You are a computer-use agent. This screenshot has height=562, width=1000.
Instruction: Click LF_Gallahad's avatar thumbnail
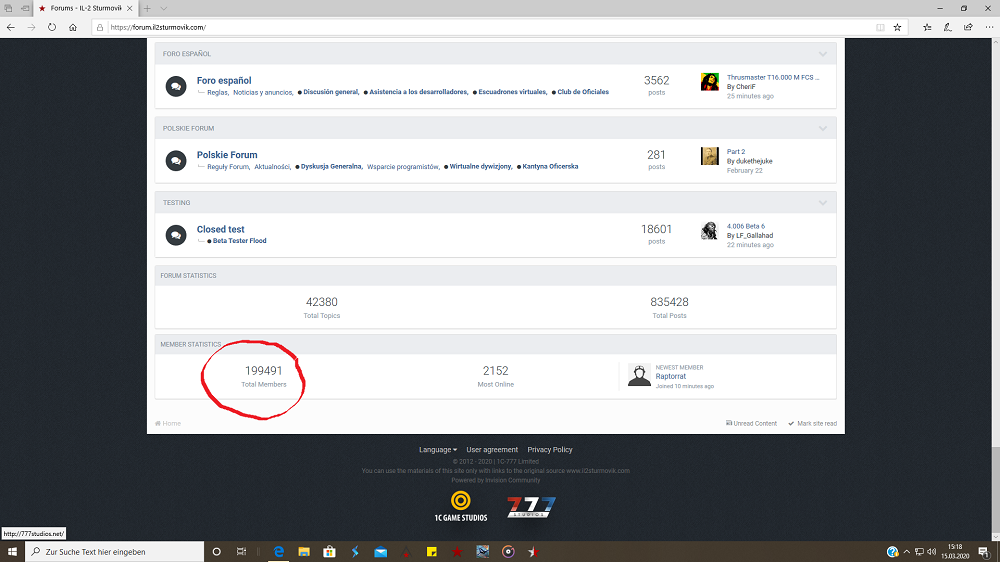point(710,230)
